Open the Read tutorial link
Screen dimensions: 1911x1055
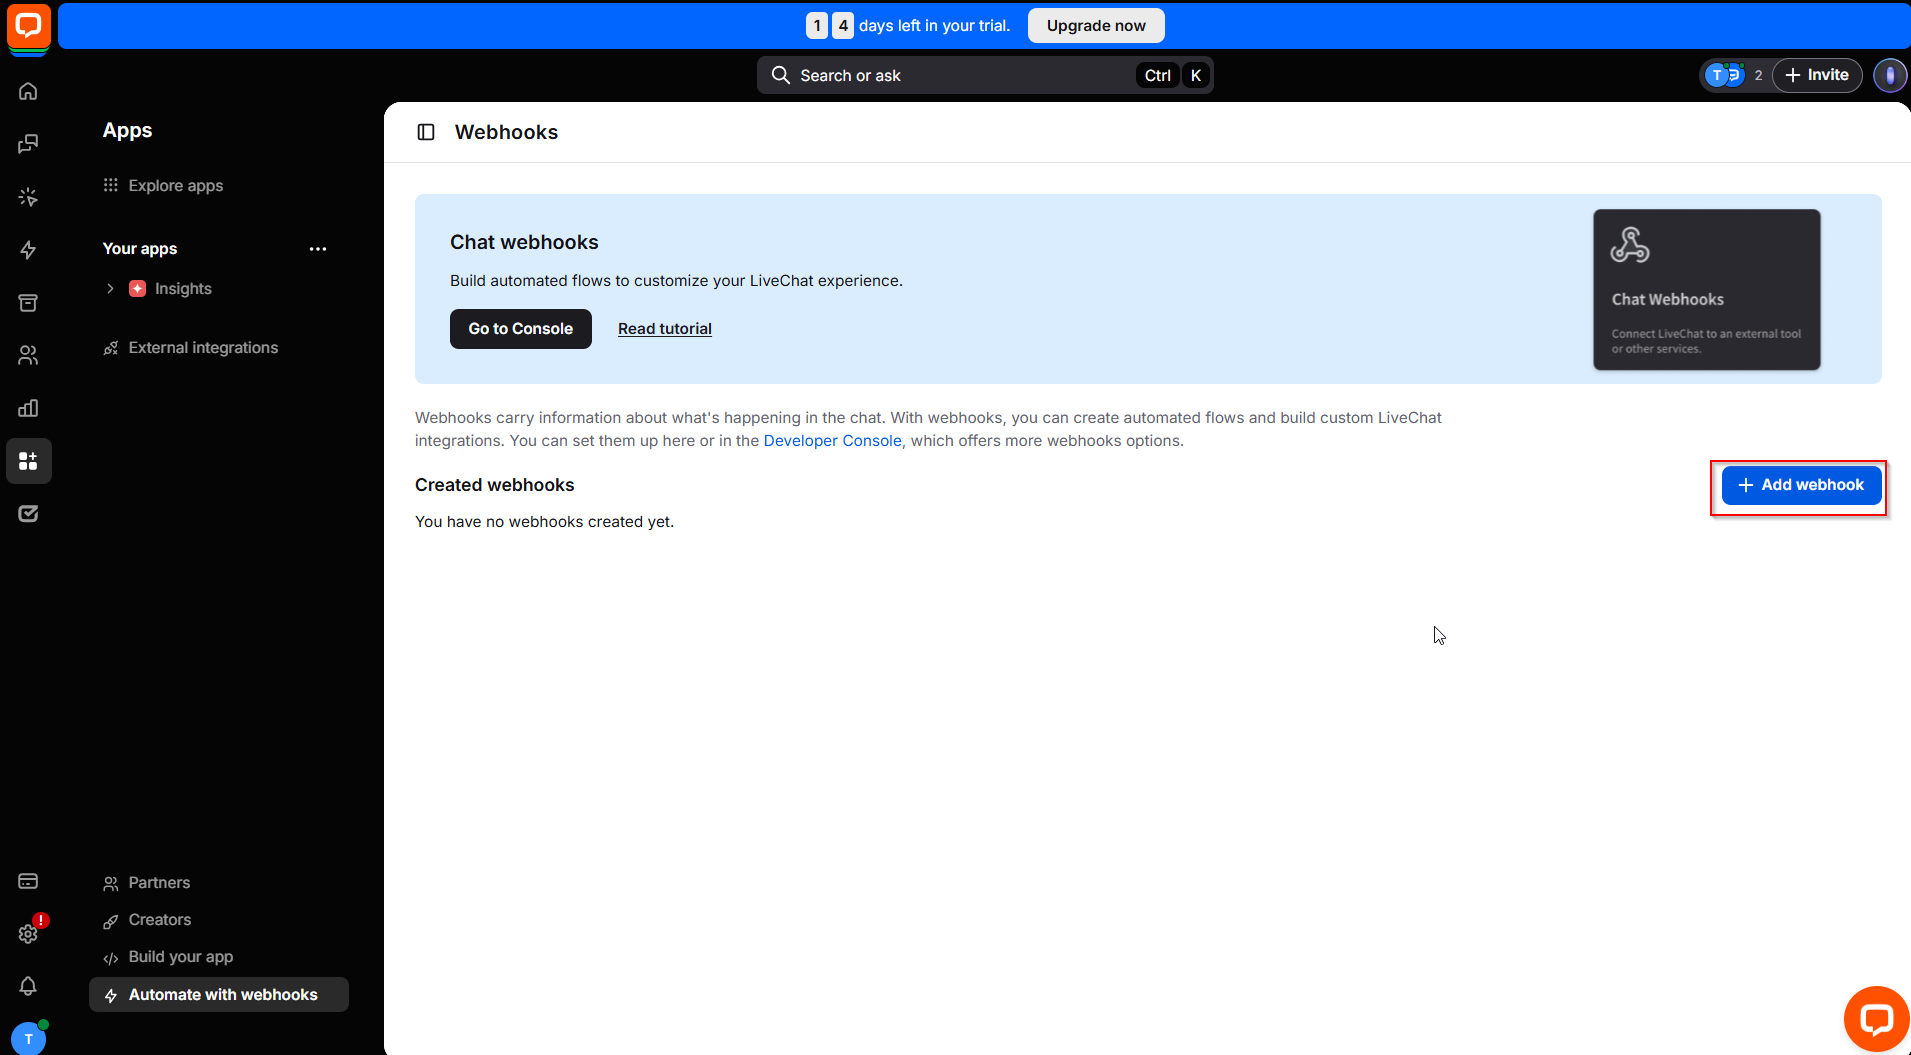pos(665,329)
